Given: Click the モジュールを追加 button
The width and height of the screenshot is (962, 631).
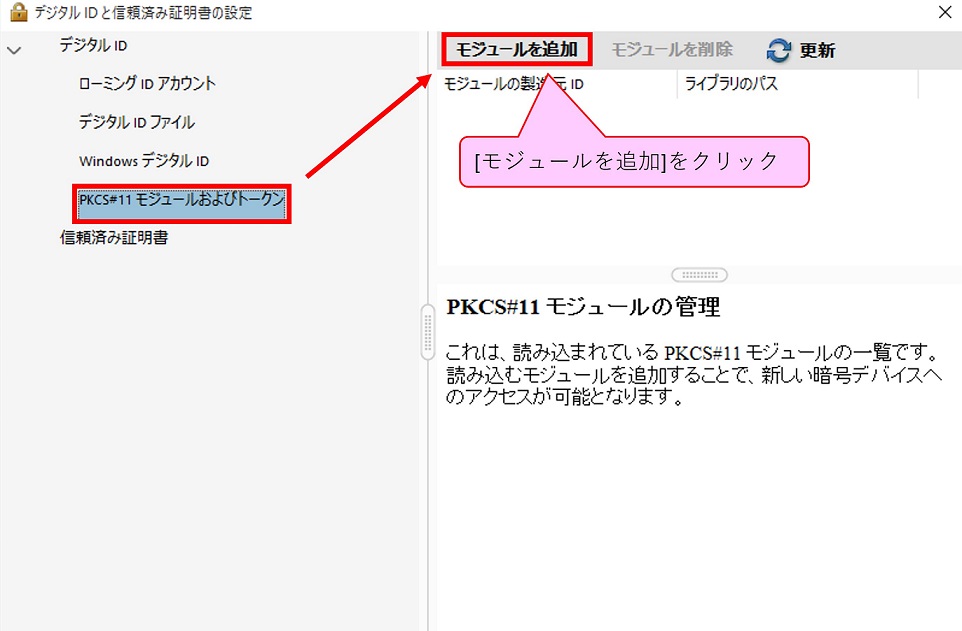Looking at the screenshot, I should coord(516,49).
